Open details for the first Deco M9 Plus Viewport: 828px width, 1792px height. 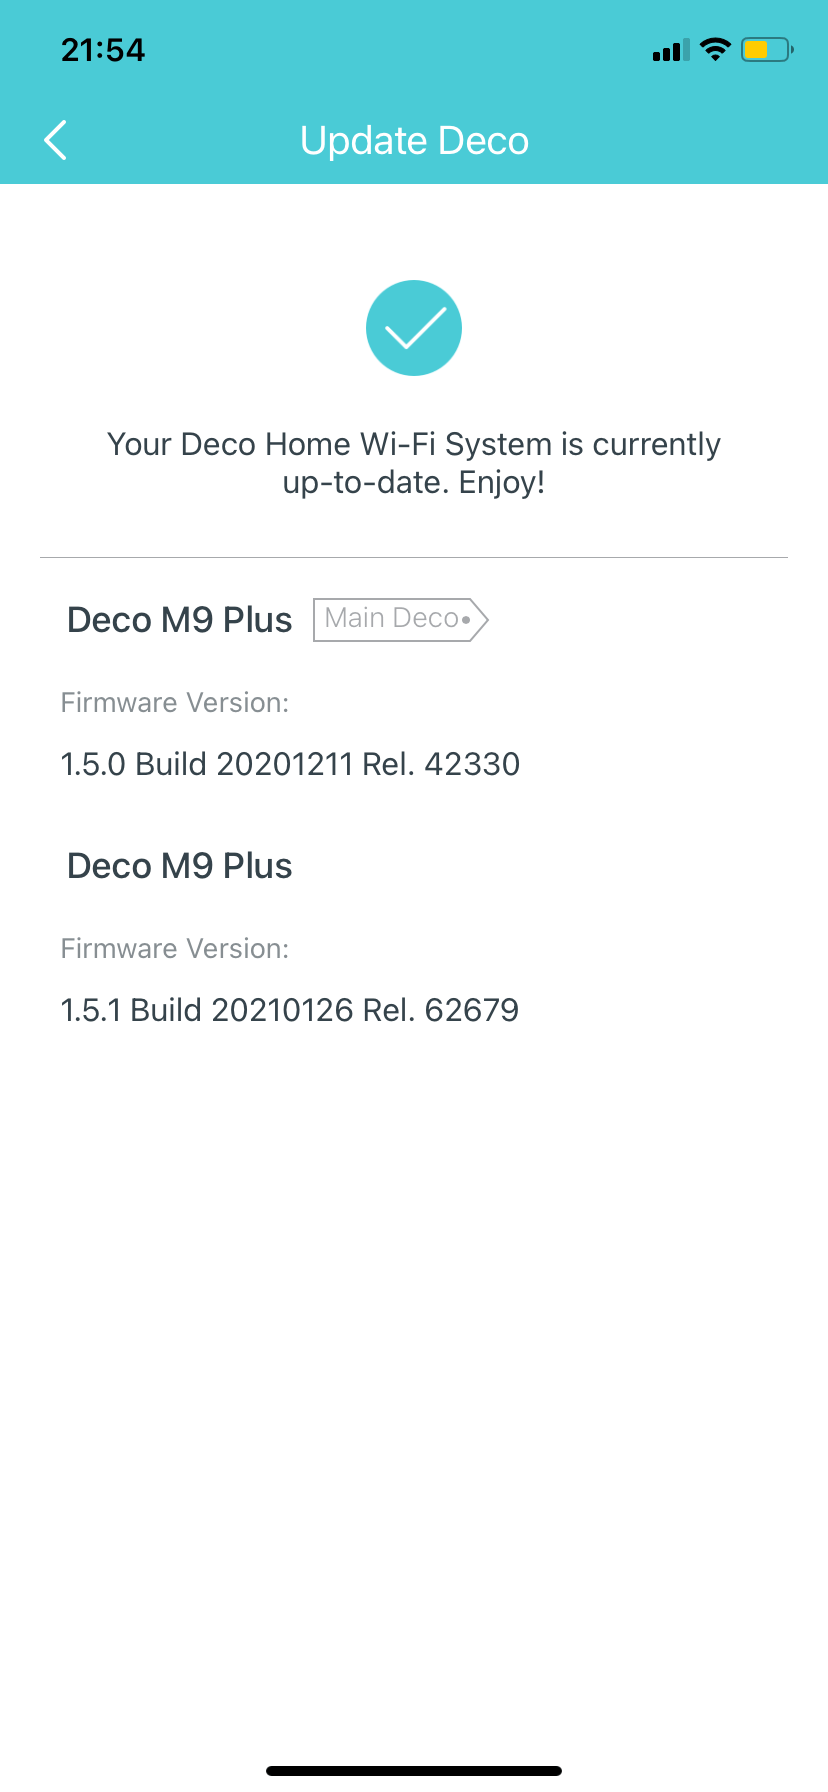click(x=179, y=619)
